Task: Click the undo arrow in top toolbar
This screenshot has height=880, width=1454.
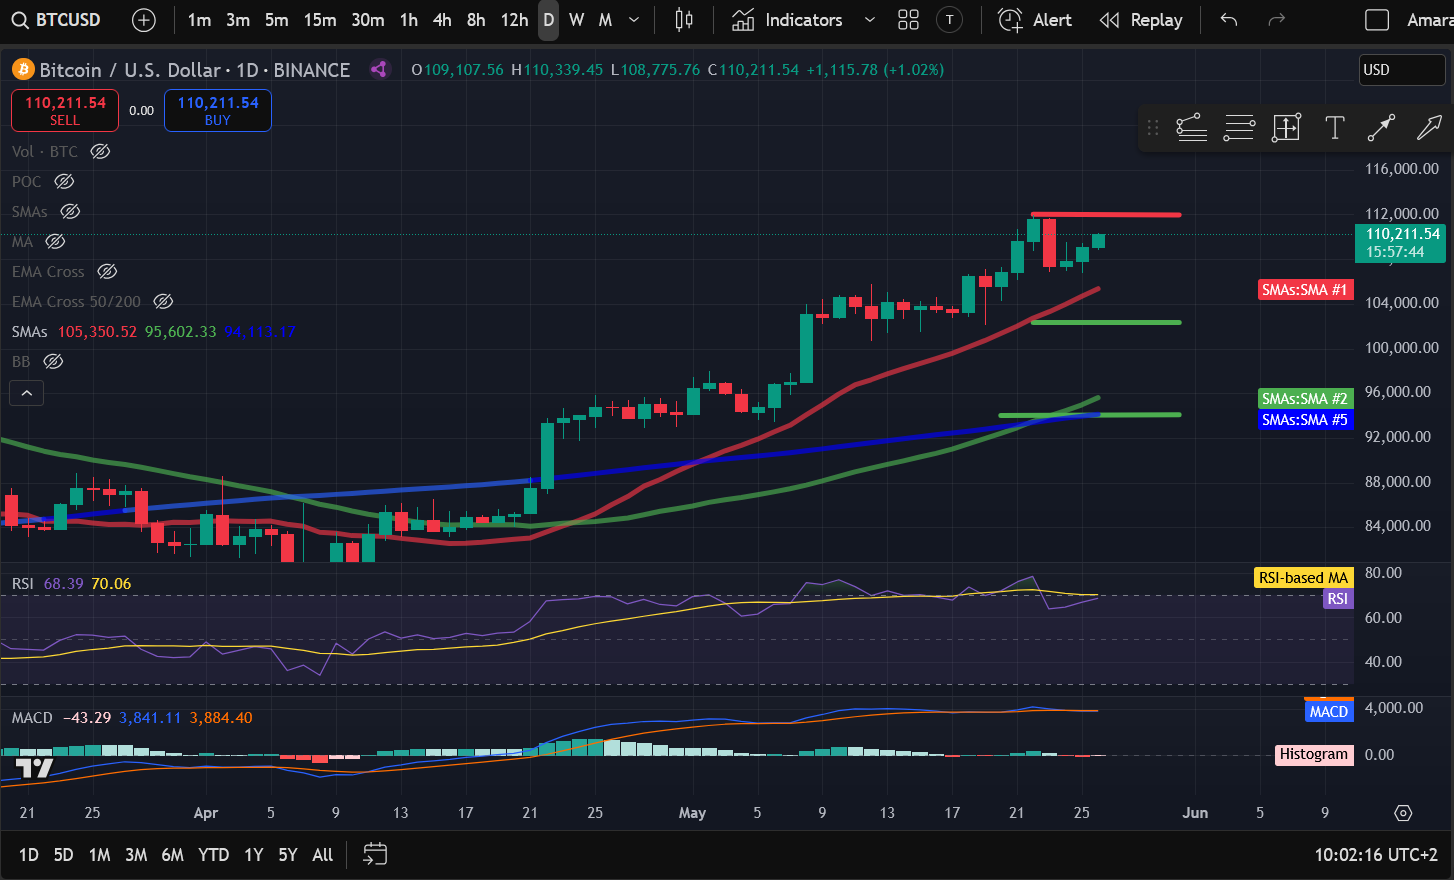Action: tap(1229, 20)
